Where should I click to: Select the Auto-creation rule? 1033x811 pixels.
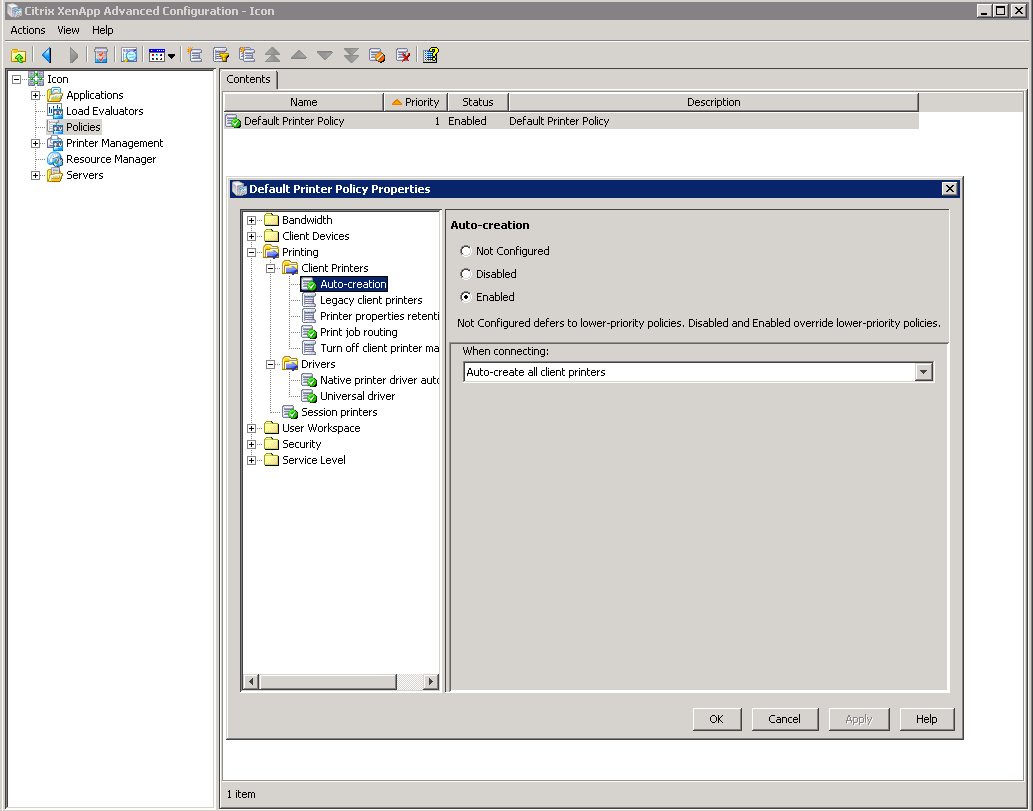point(353,284)
